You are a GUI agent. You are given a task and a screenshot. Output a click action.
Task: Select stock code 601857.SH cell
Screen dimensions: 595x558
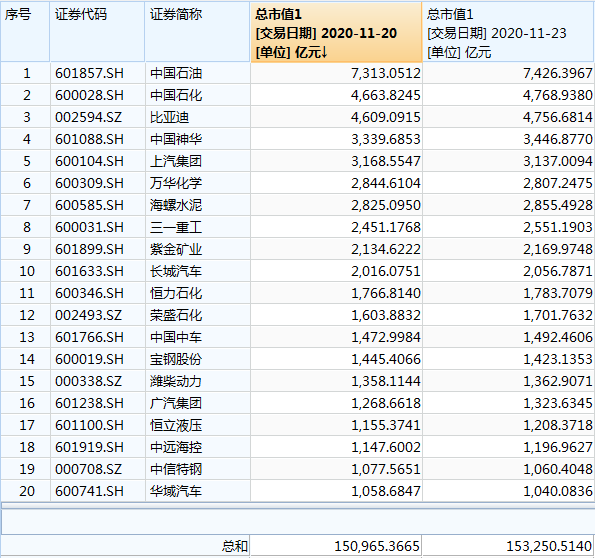pyautogui.click(x=97, y=73)
